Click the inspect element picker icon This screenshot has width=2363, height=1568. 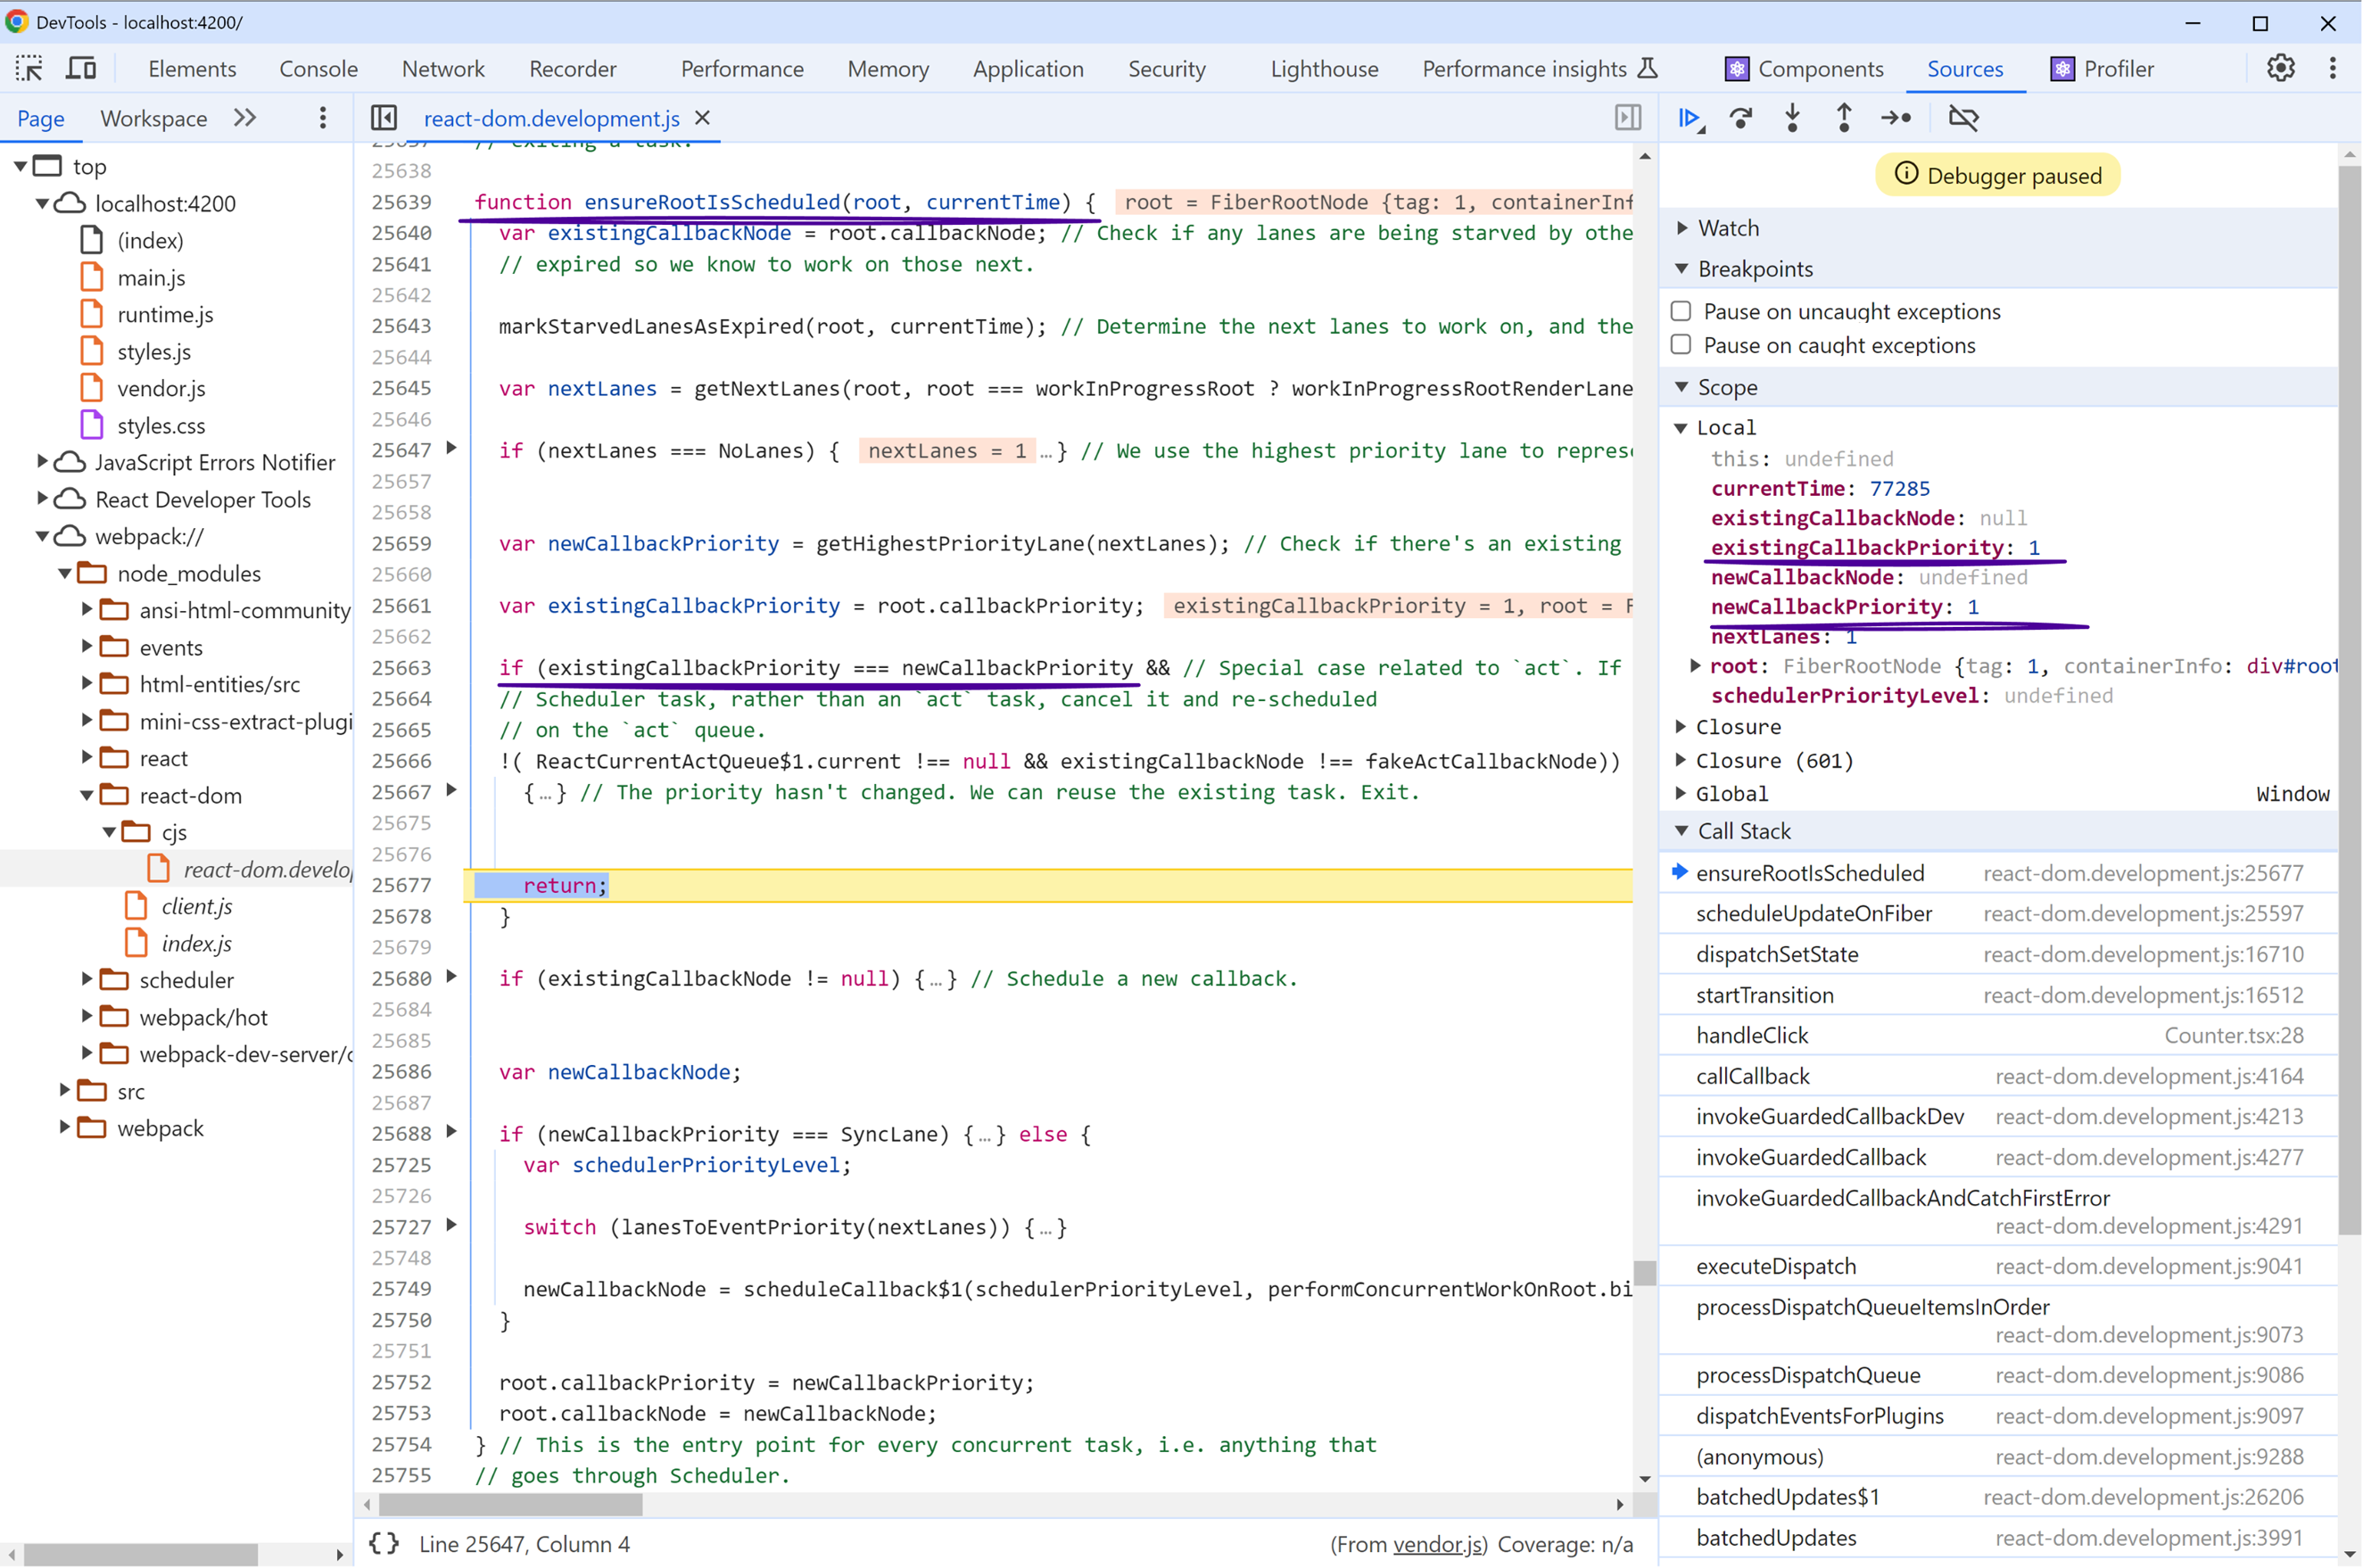pos(29,69)
